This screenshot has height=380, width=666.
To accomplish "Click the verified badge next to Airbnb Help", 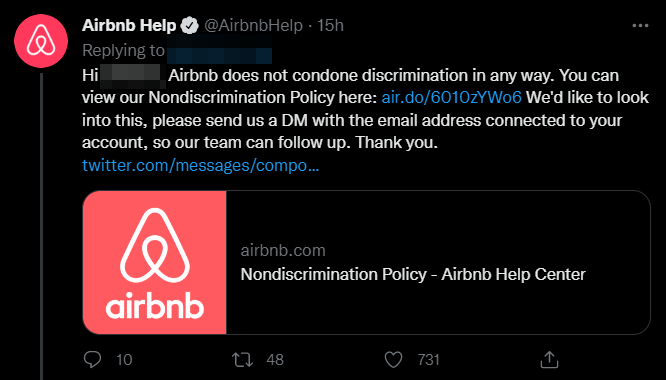I will coord(189,26).
